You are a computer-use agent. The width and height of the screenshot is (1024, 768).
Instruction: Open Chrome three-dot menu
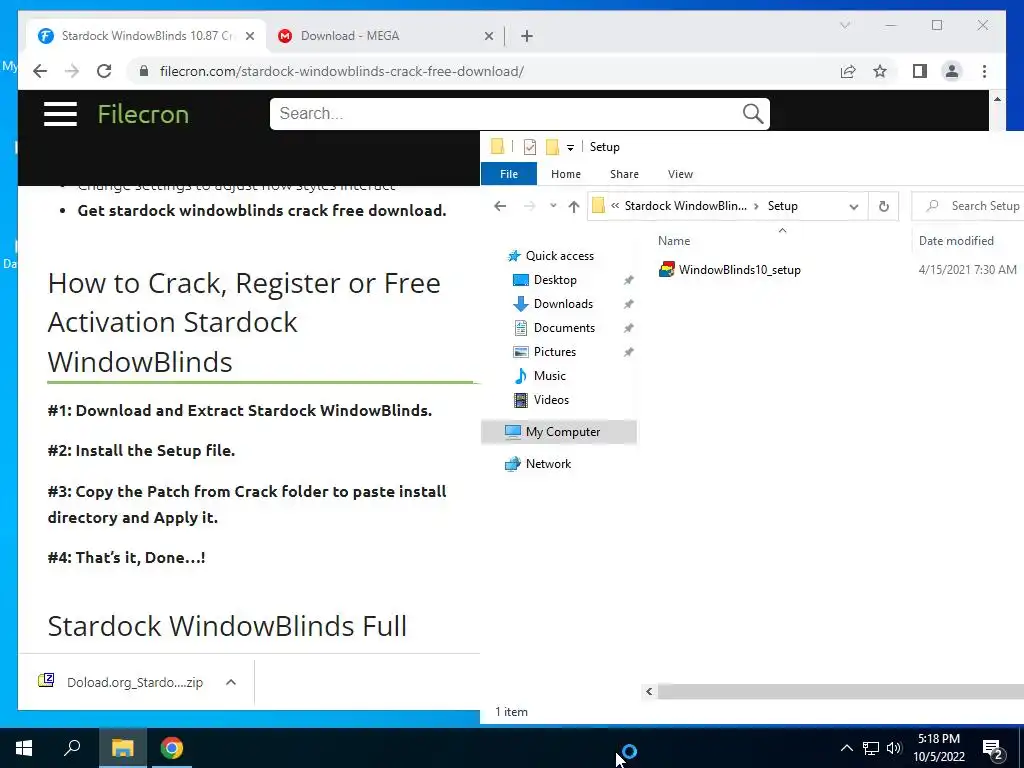tap(984, 71)
